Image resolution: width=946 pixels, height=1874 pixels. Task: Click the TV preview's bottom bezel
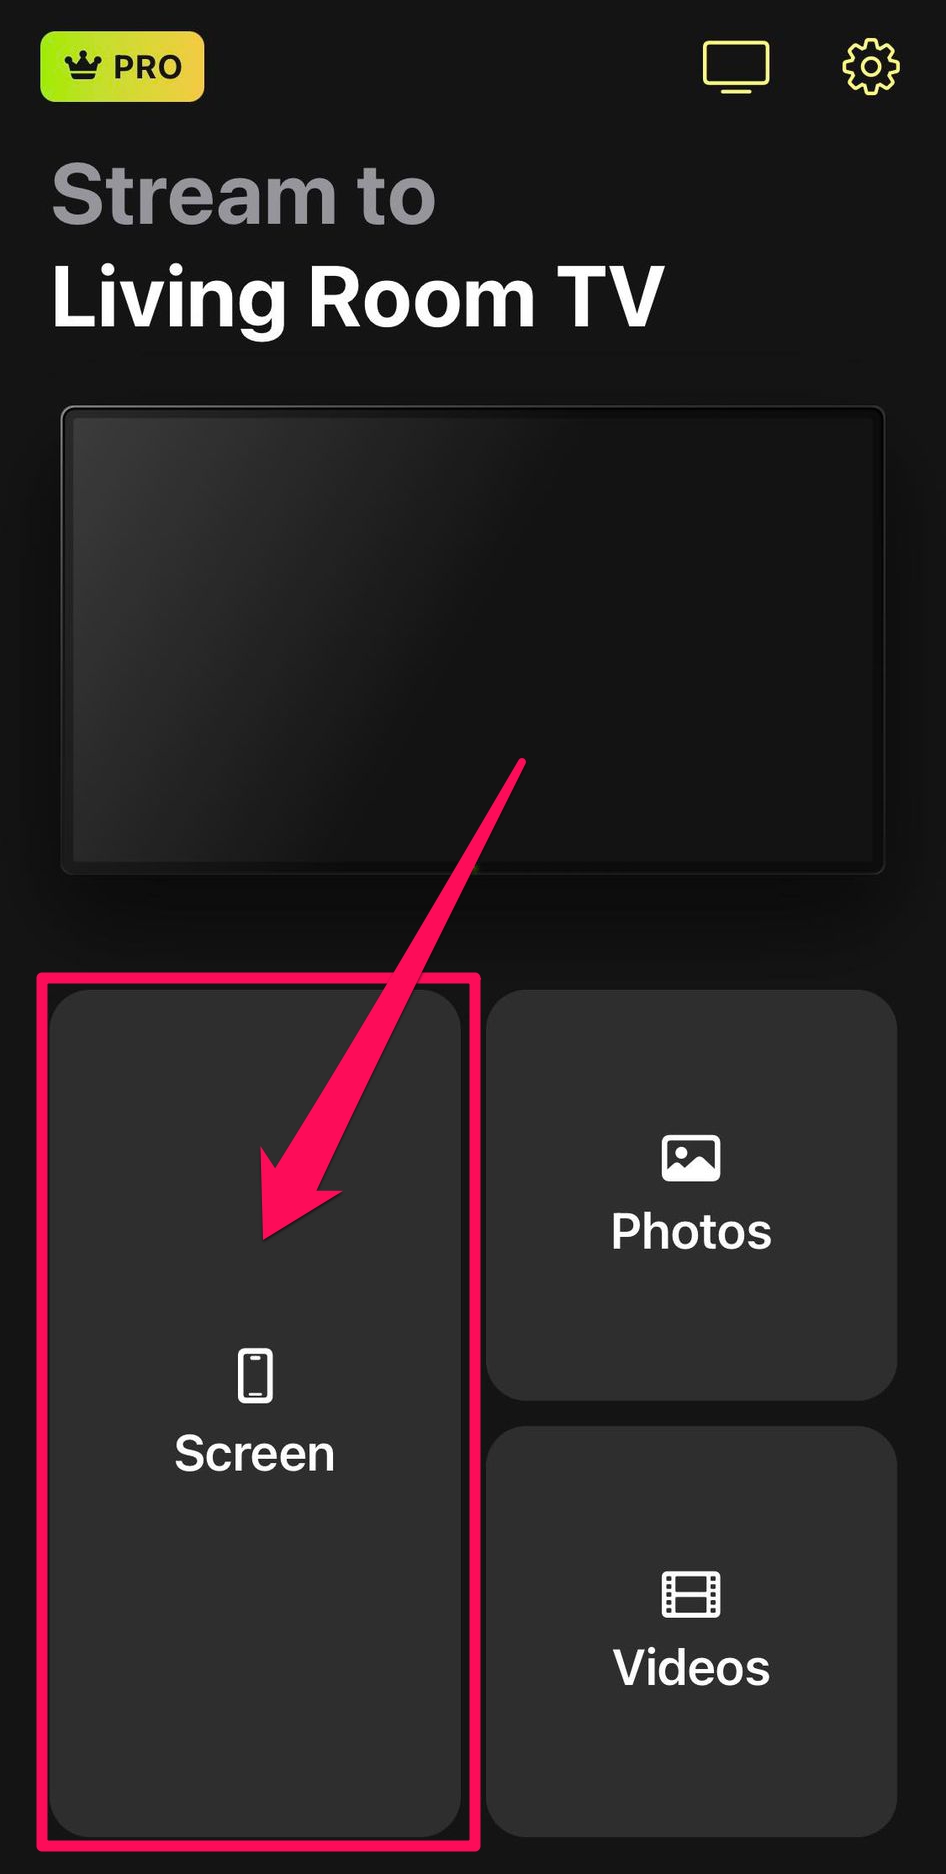473,867
